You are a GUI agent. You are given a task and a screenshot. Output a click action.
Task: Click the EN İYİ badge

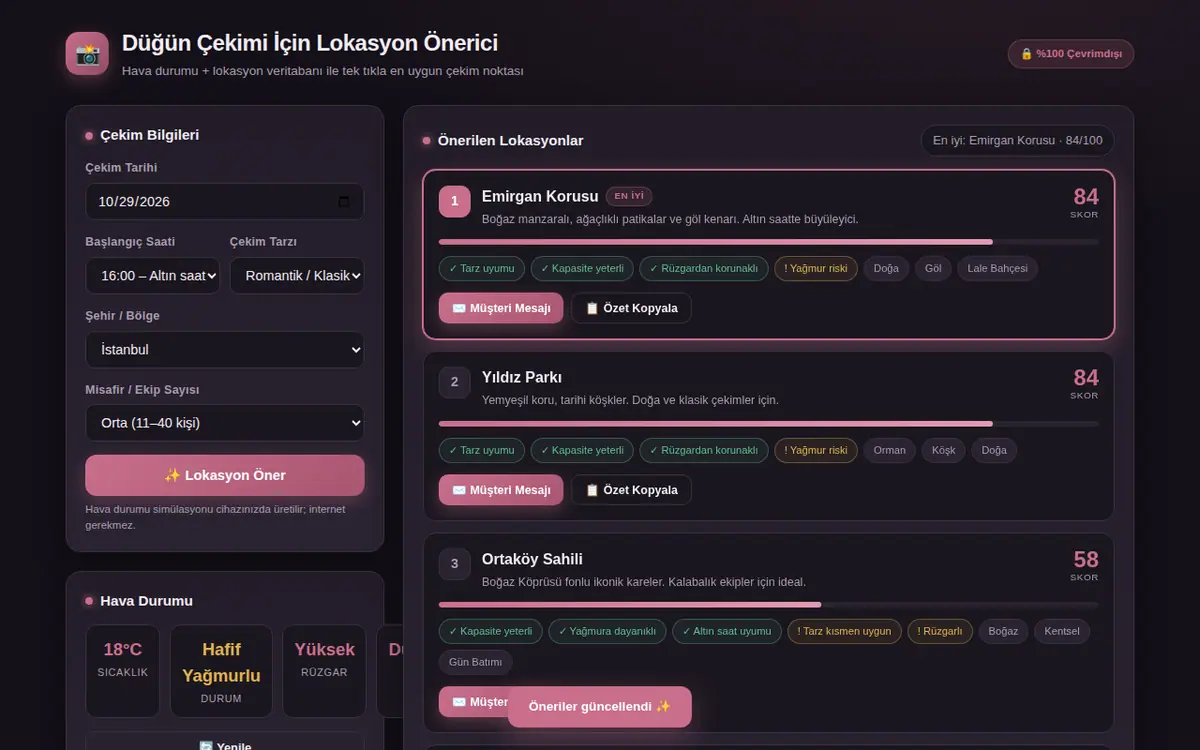(629, 196)
